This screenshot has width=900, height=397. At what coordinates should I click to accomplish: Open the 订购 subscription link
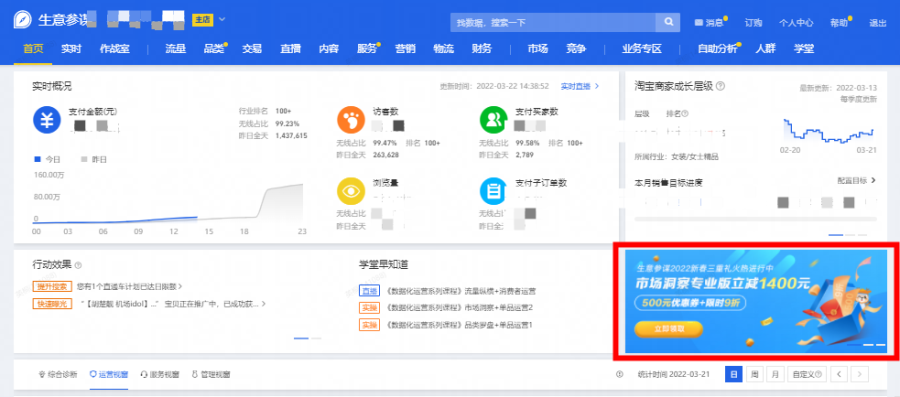click(x=753, y=23)
